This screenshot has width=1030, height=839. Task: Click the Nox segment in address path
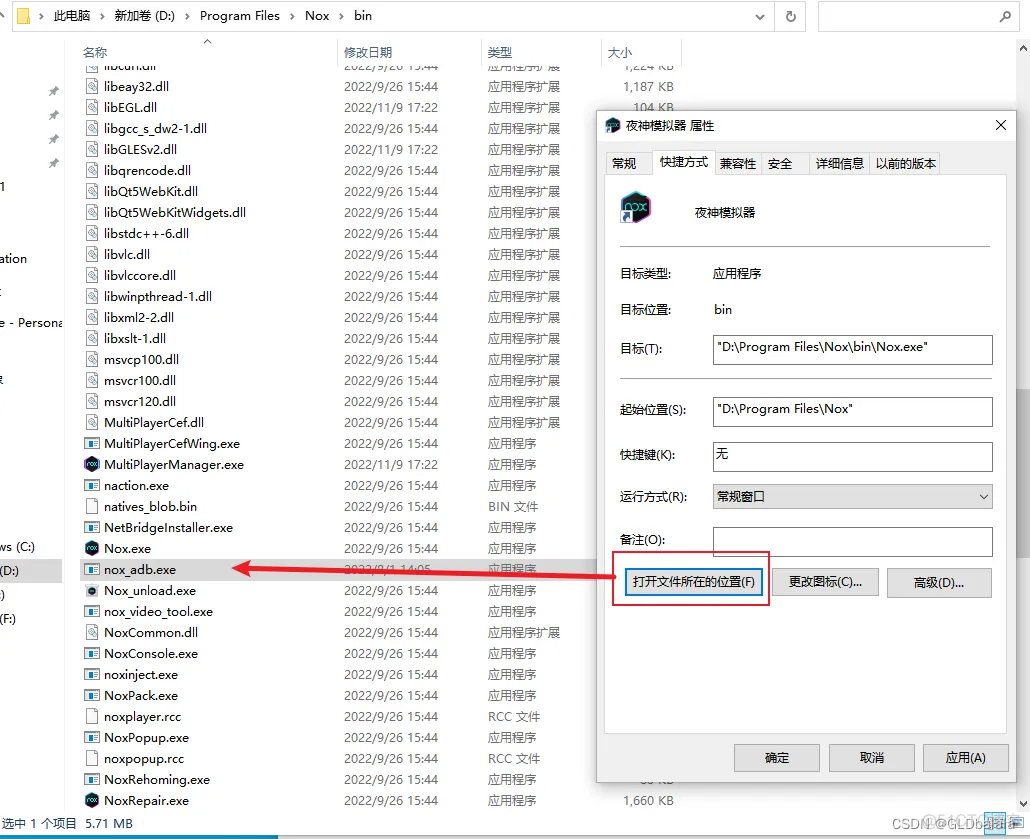click(x=317, y=16)
